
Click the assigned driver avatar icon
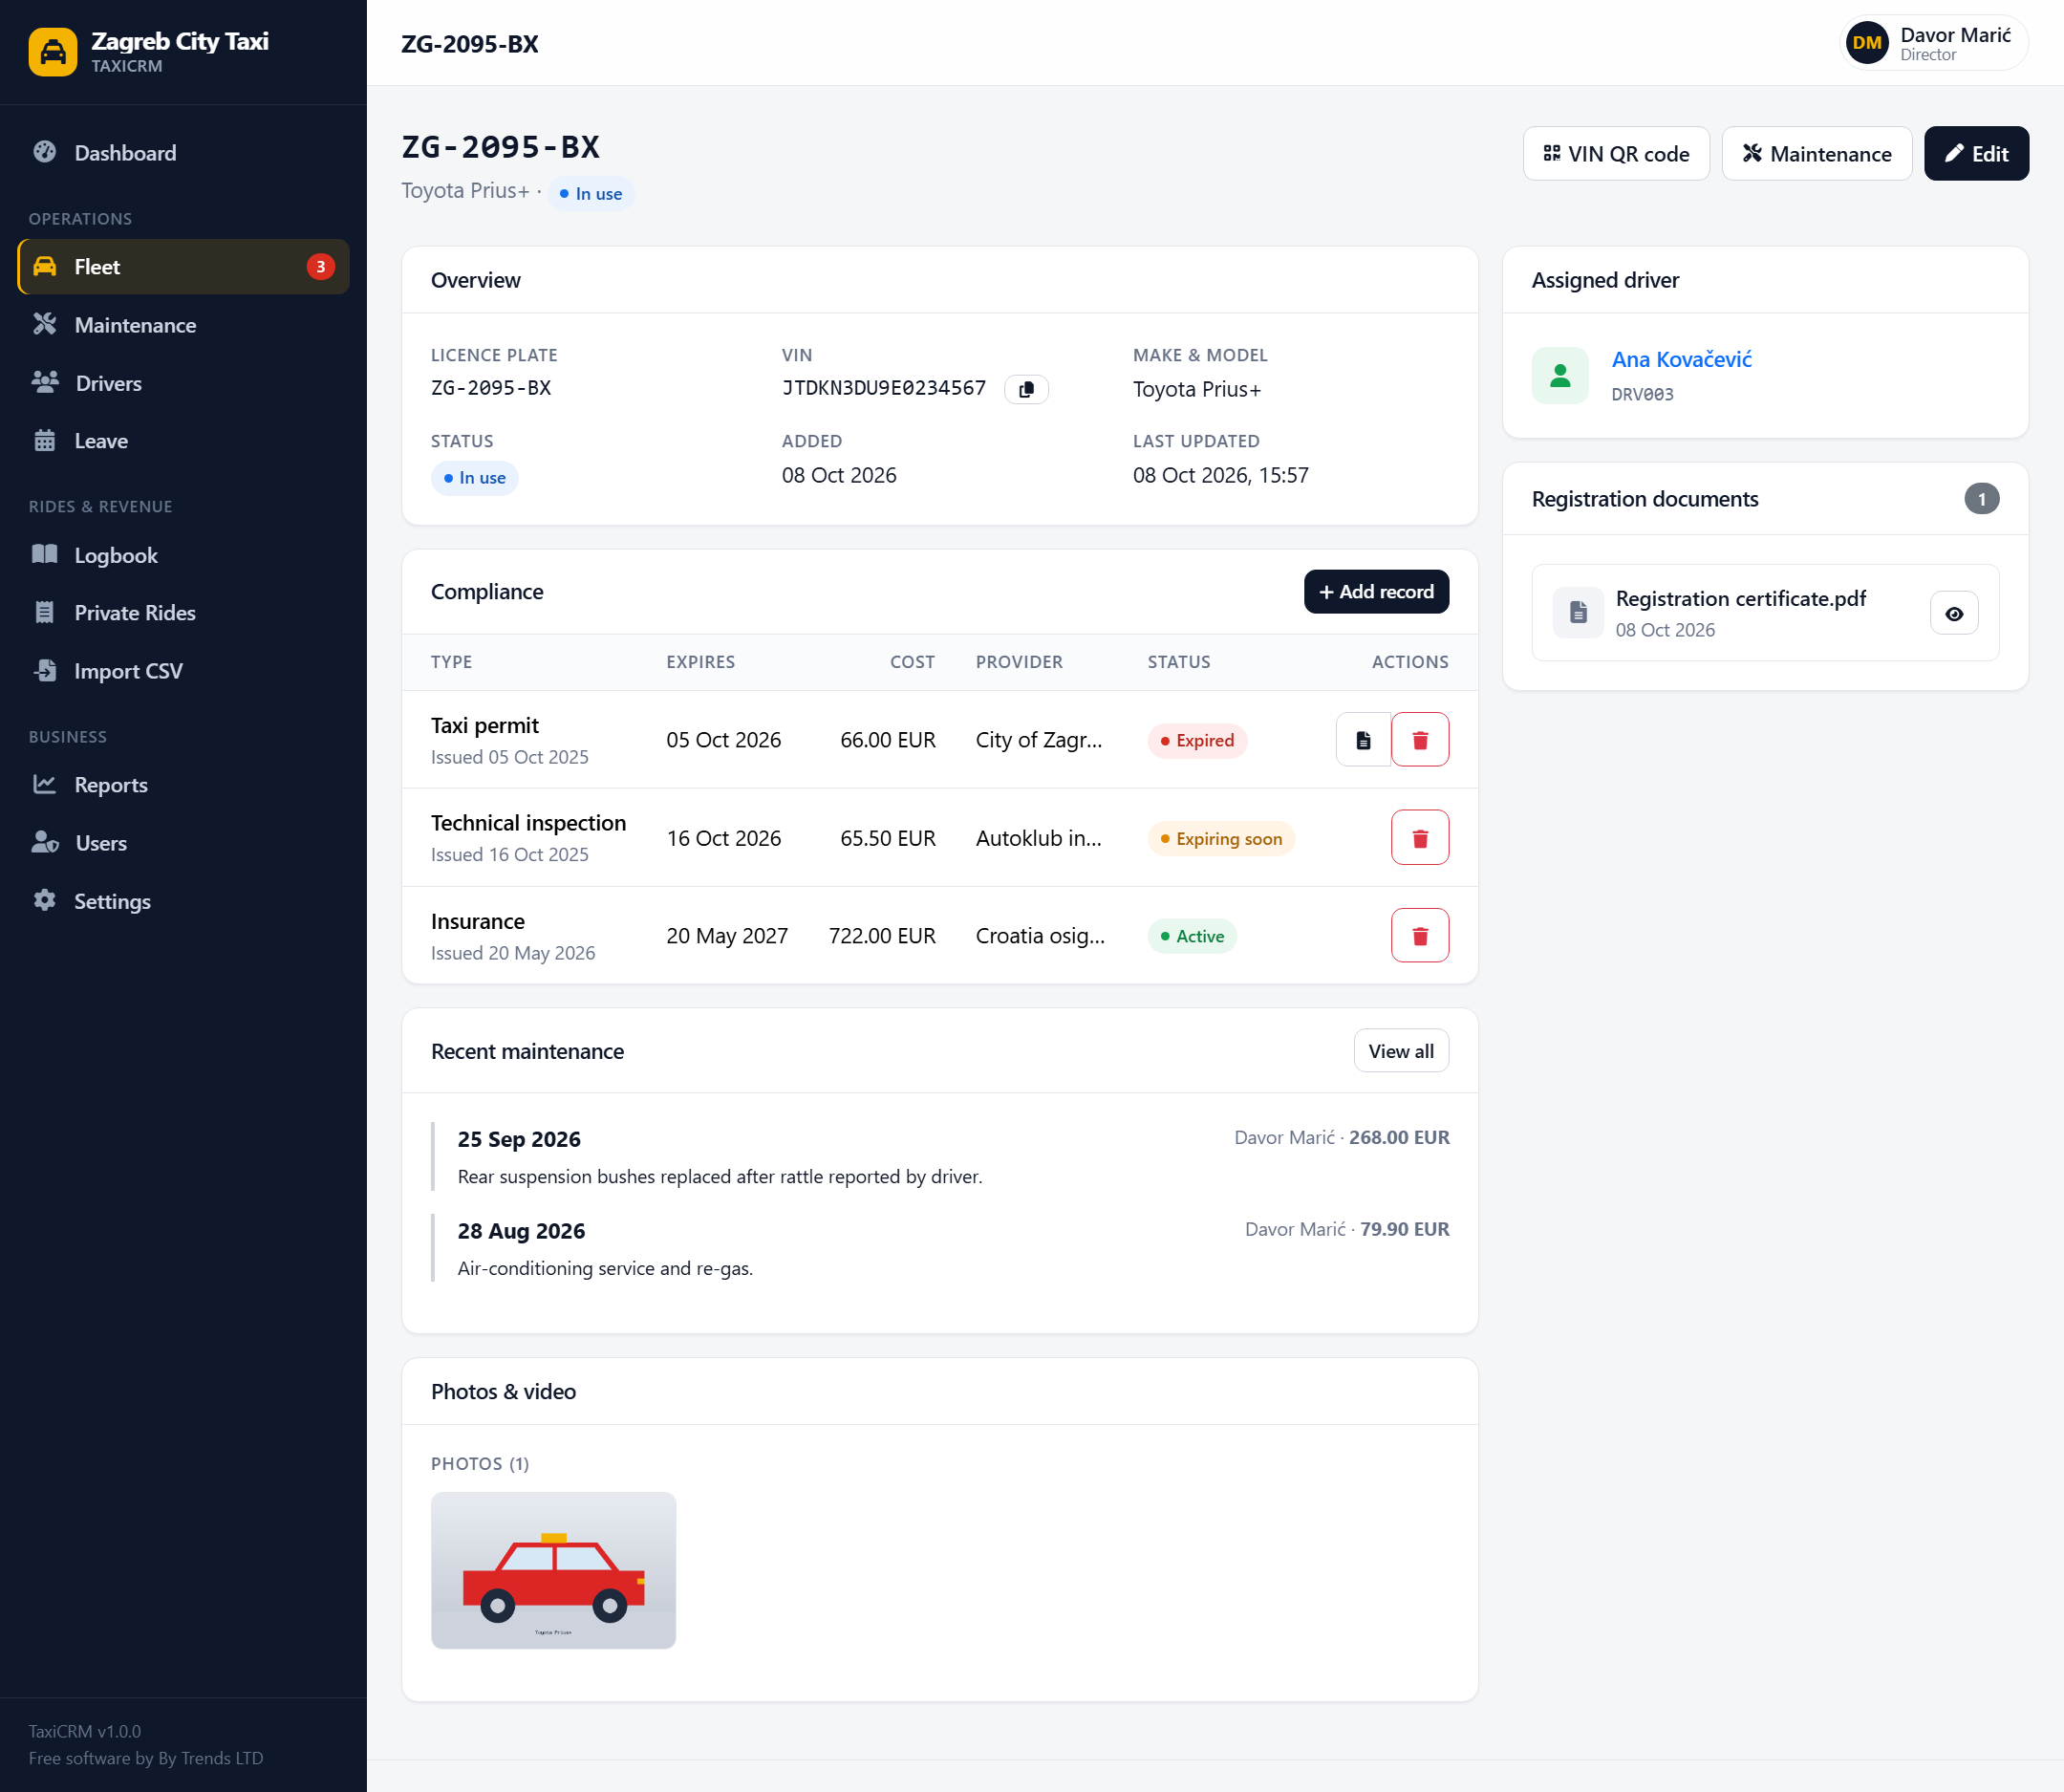tap(1560, 376)
